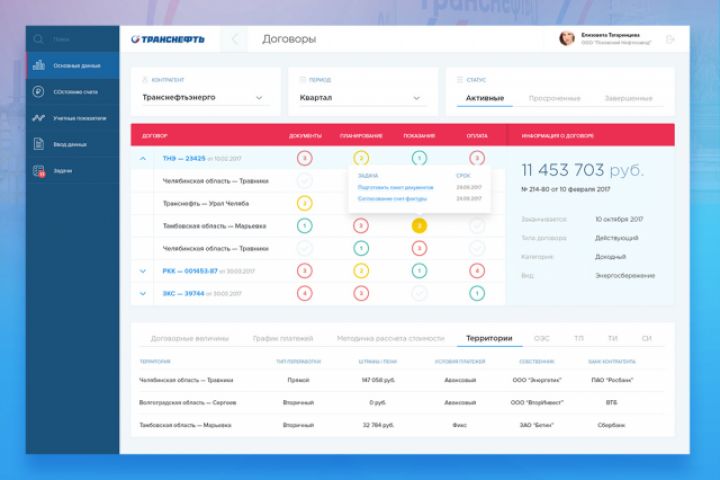
Task: Click РКК — 001453-87 Планирование yellow badge
Action: (x=361, y=271)
